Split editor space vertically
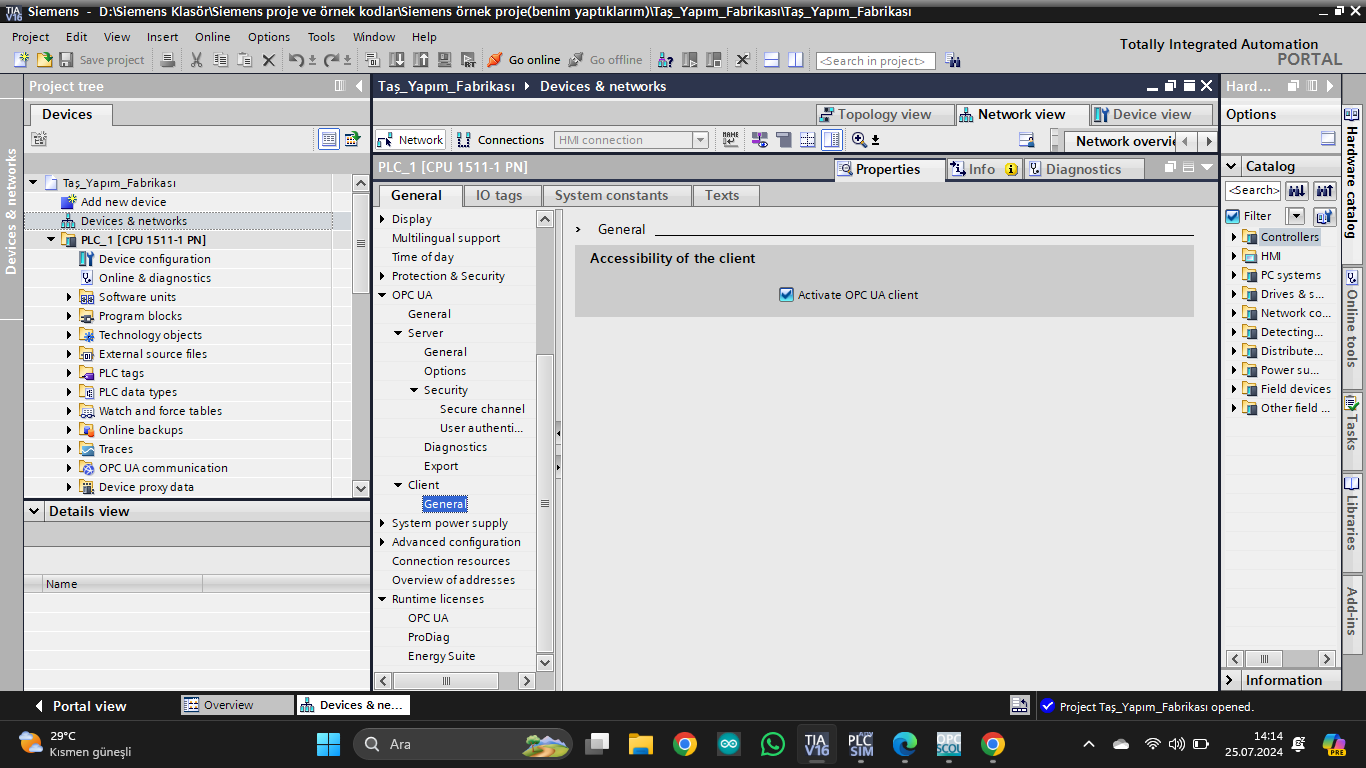 pos(796,60)
